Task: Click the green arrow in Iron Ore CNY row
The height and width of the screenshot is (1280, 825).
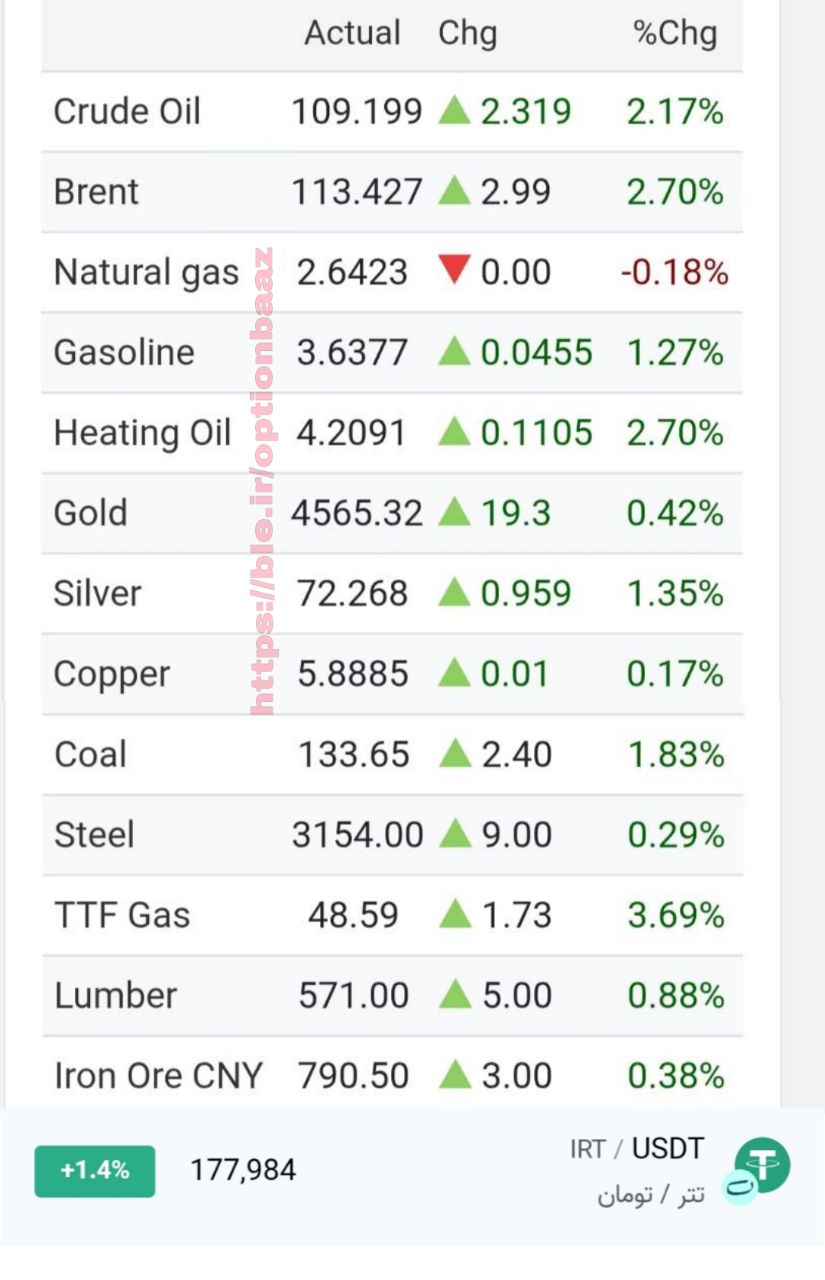Action: click(454, 1075)
